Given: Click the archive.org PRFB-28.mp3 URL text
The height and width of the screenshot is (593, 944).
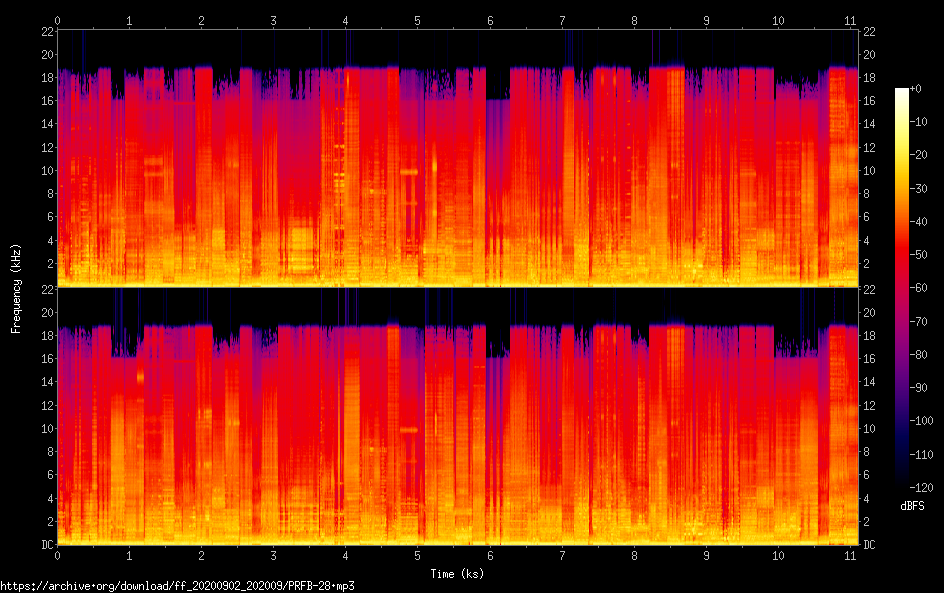Looking at the screenshot, I should [x=178, y=586].
